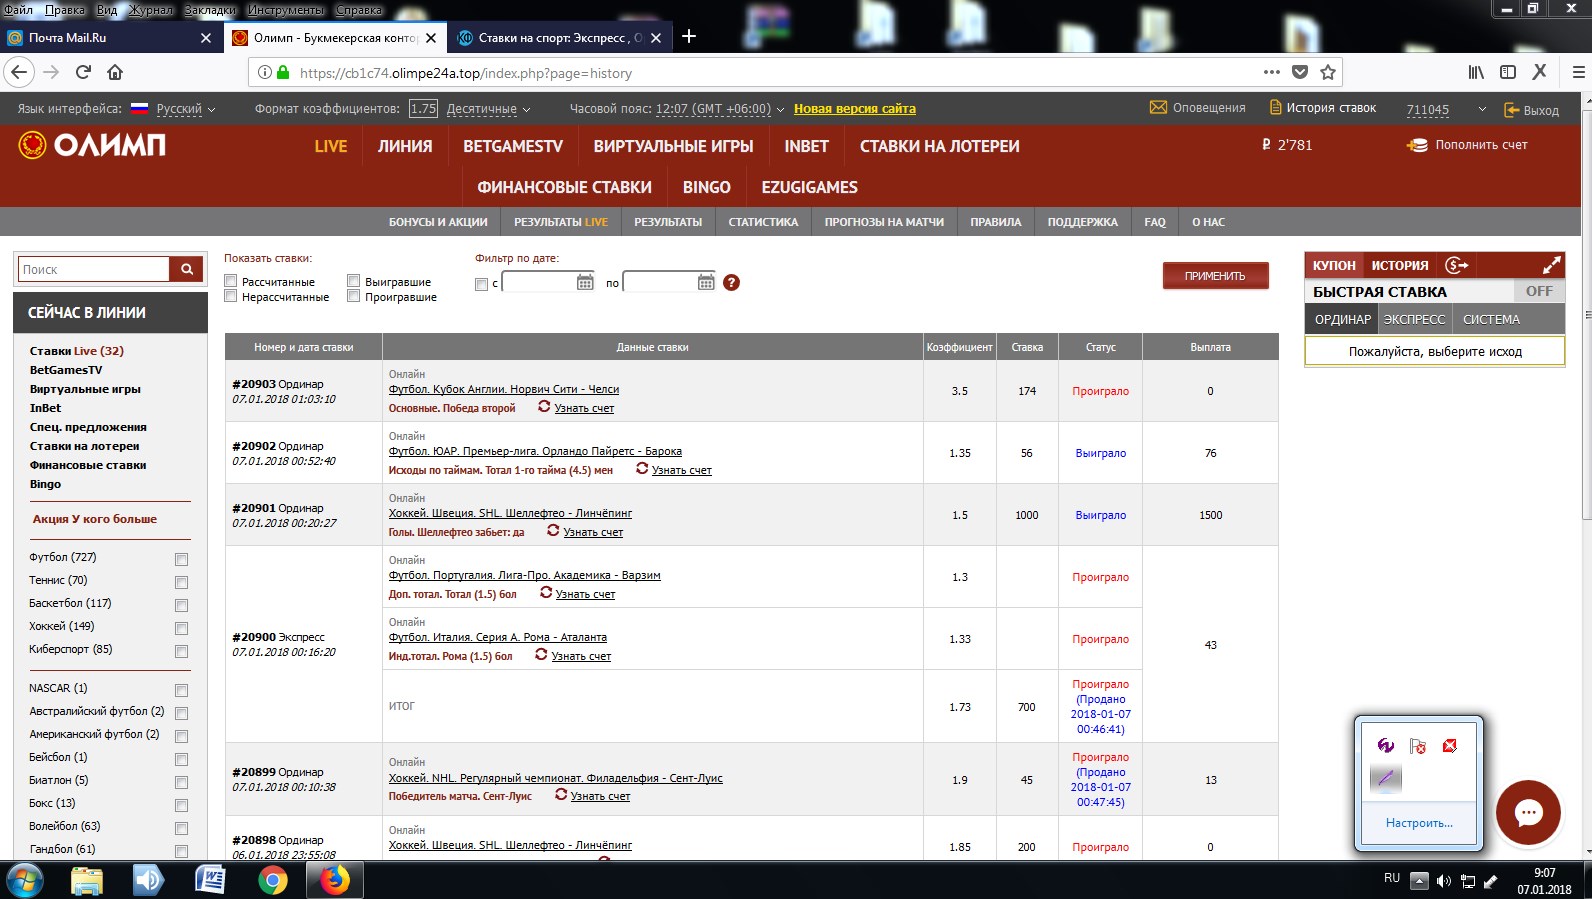Open the Windows Start menu
Screen dimensions: 1592x899
[x=24, y=881]
